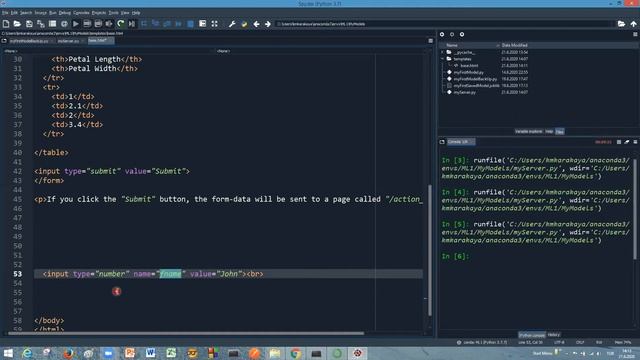This screenshot has width=640, height=360.
Task: Open working directory path combo box
Action: tap(444, 24)
